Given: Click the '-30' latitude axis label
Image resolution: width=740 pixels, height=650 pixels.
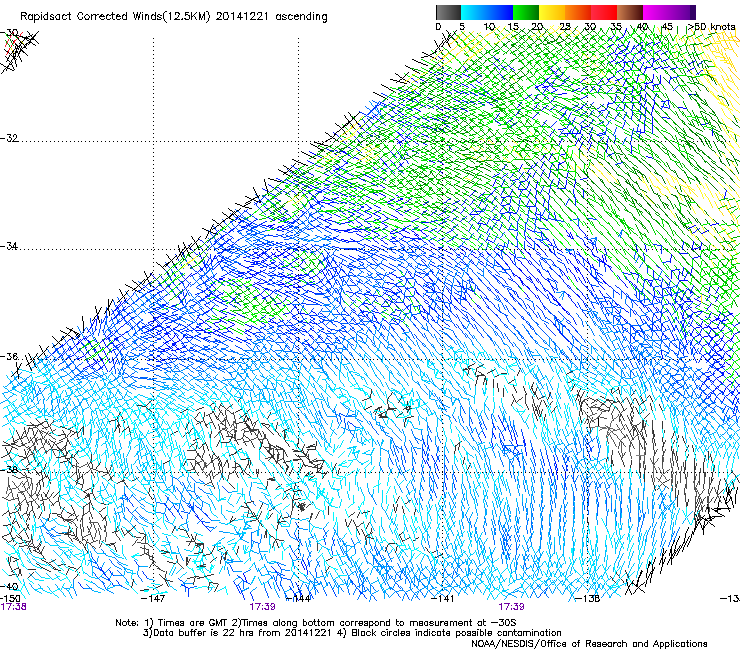Looking at the screenshot, I should tap(9, 33).
